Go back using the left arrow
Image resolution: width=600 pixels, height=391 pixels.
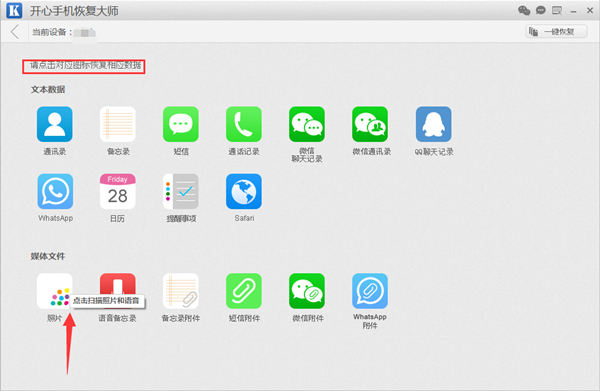pyautogui.click(x=15, y=32)
